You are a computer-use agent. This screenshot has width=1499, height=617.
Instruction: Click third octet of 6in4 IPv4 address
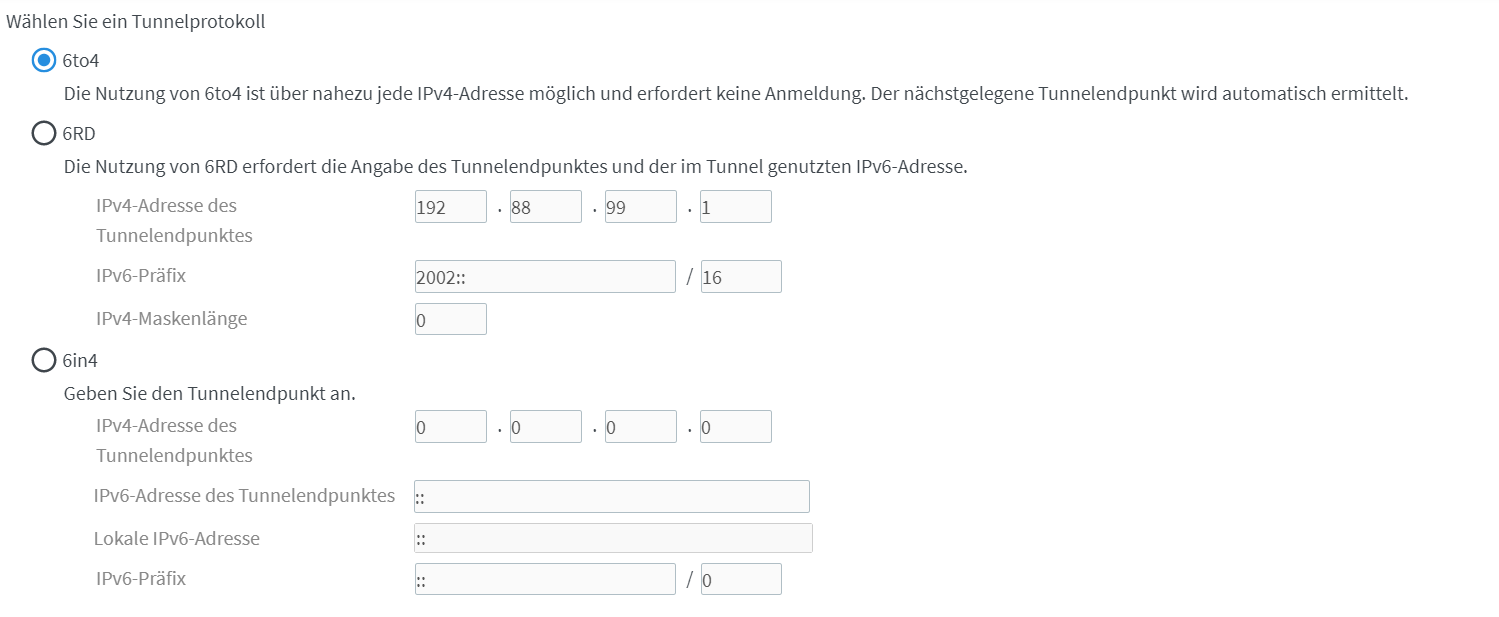click(x=640, y=427)
